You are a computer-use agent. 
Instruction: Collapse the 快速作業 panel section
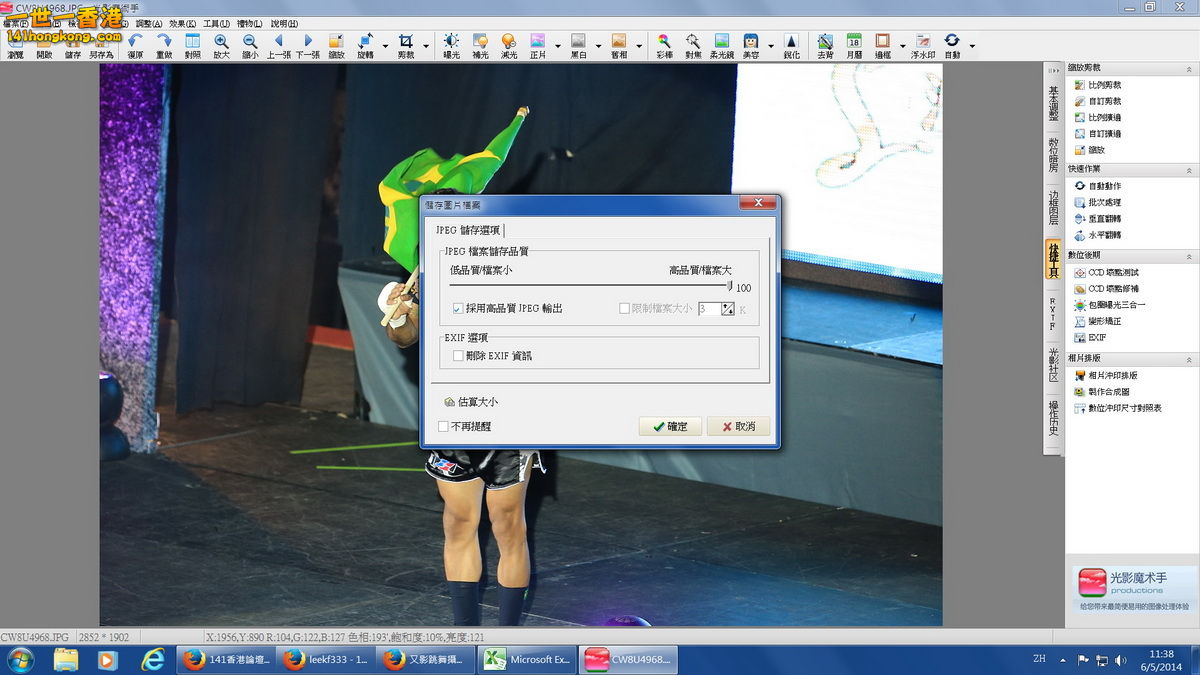[x=1189, y=169]
